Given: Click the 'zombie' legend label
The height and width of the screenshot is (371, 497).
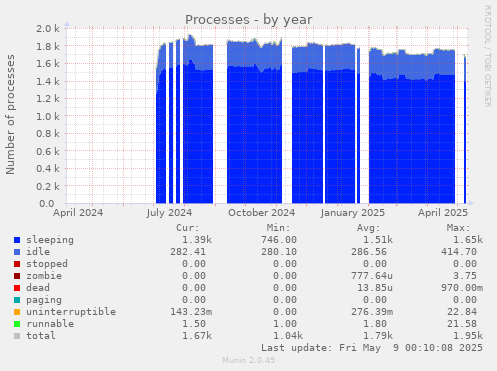Looking at the screenshot, I should [x=44, y=276].
